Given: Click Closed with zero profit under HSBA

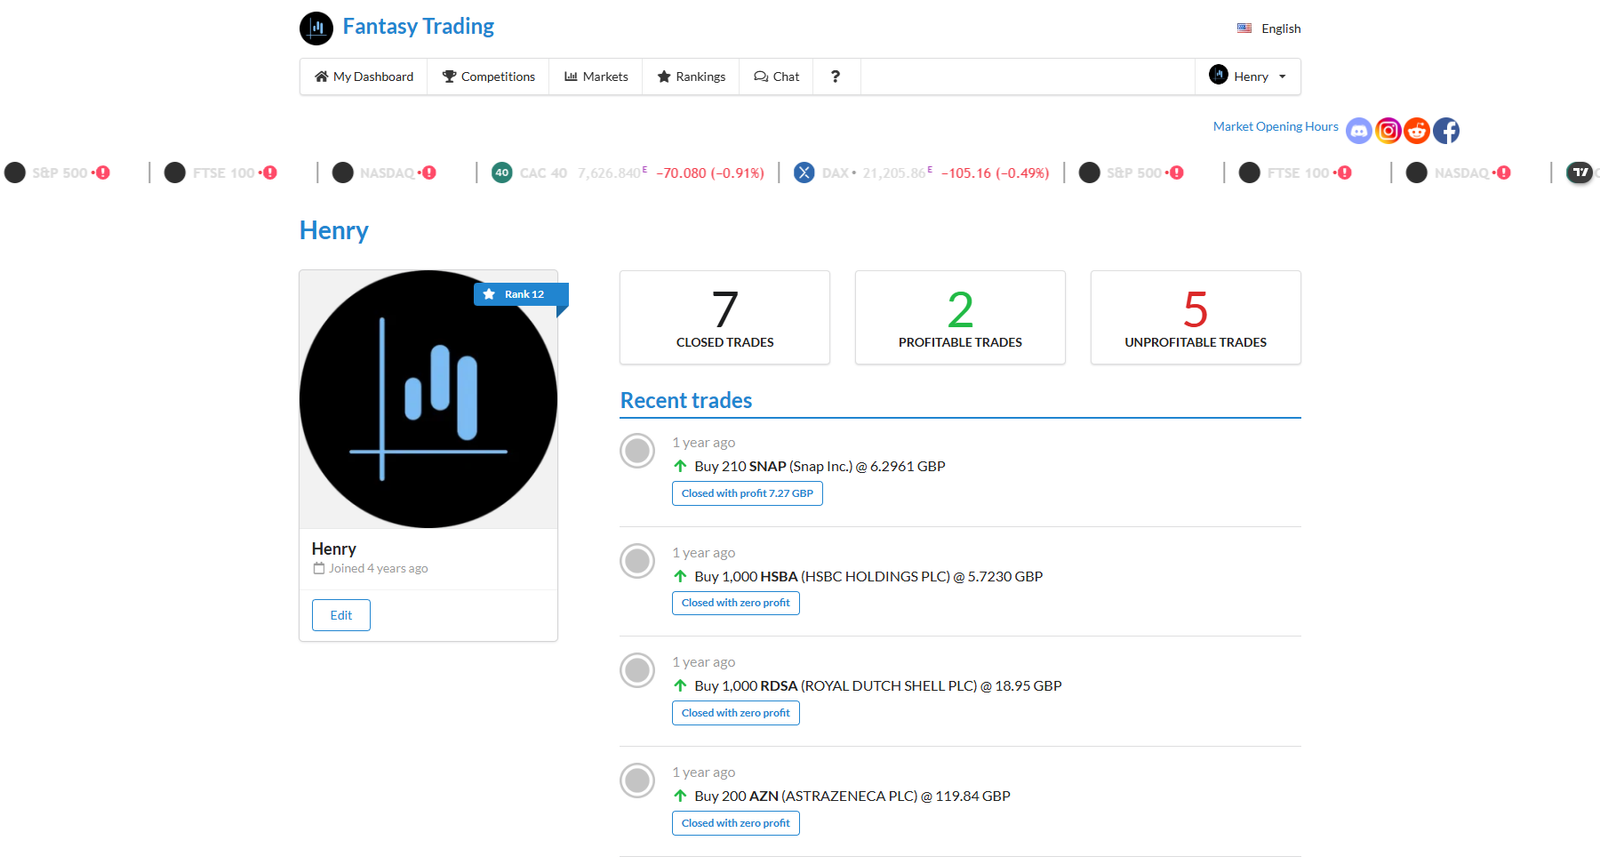Looking at the screenshot, I should pos(736,603).
